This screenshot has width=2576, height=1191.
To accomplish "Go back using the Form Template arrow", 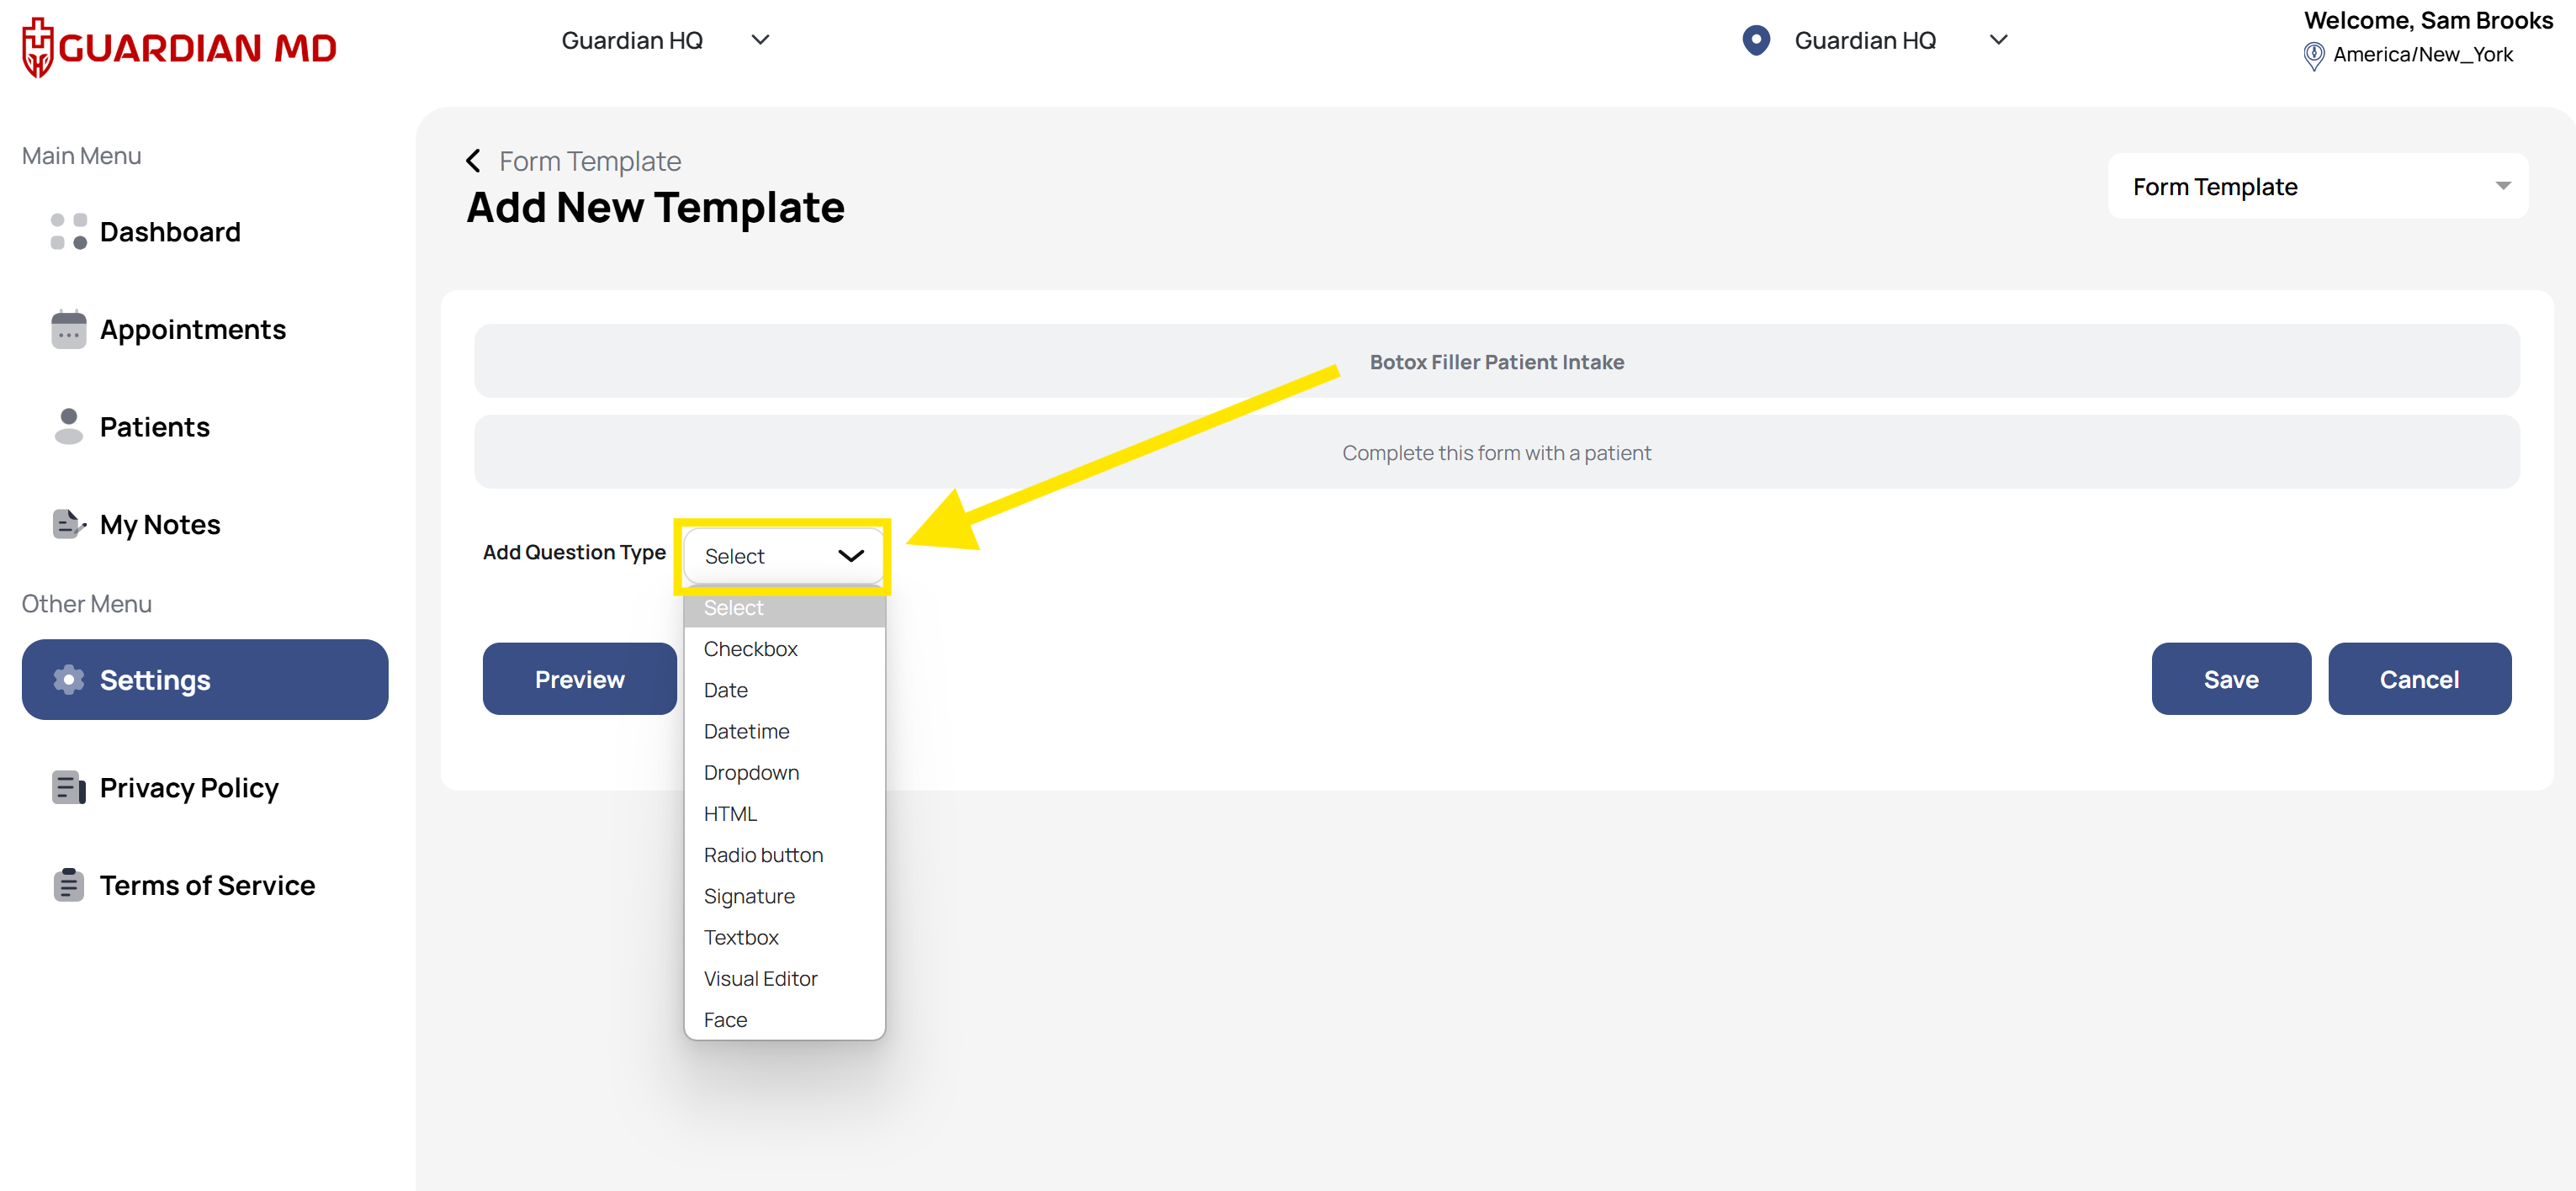I will (x=474, y=161).
